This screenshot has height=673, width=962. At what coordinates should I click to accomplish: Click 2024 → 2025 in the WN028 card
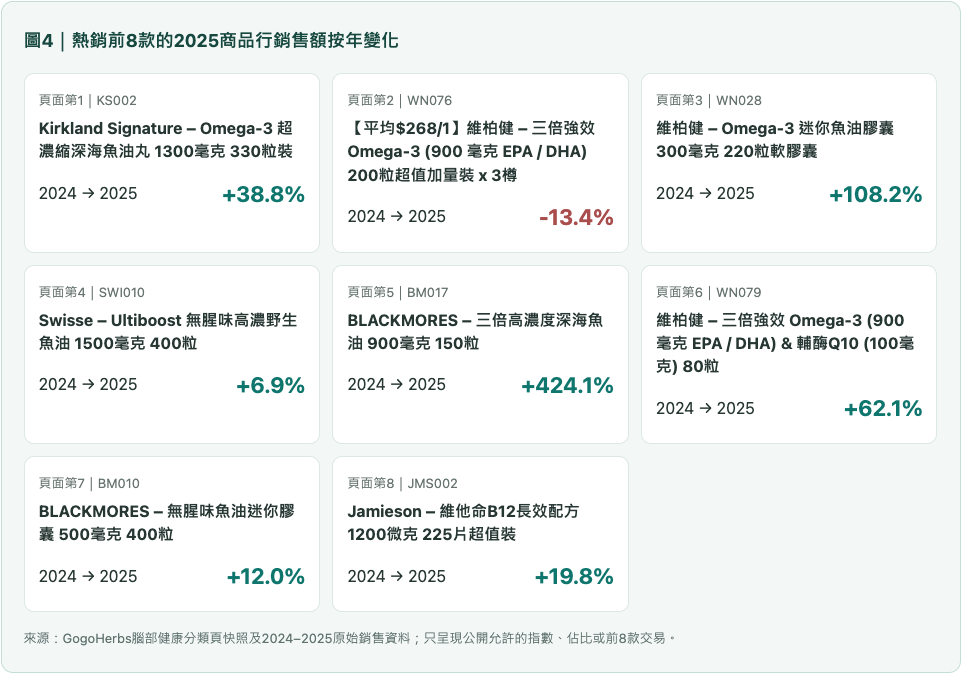pos(705,193)
